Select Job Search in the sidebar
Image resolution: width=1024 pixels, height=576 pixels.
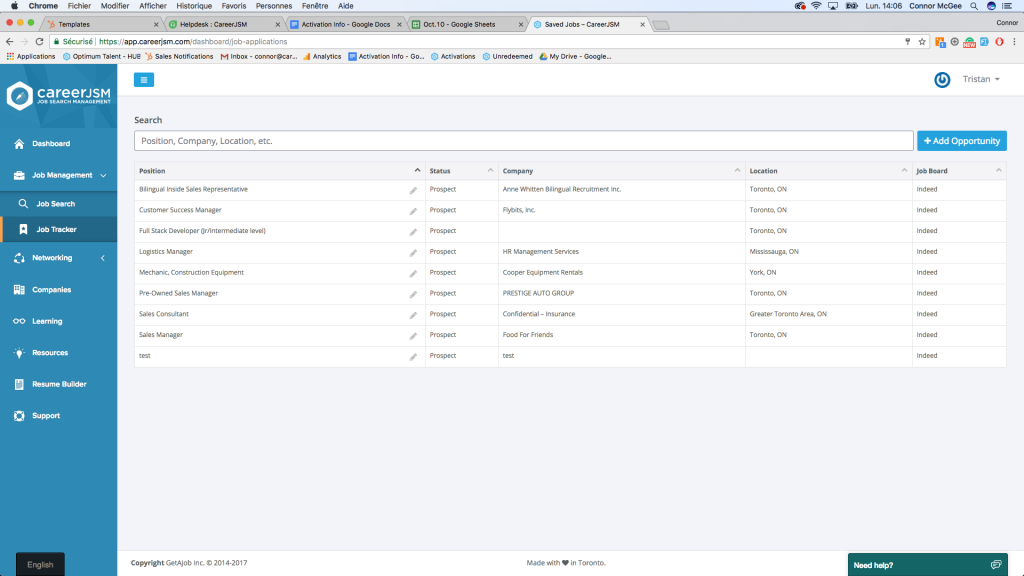click(56, 204)
